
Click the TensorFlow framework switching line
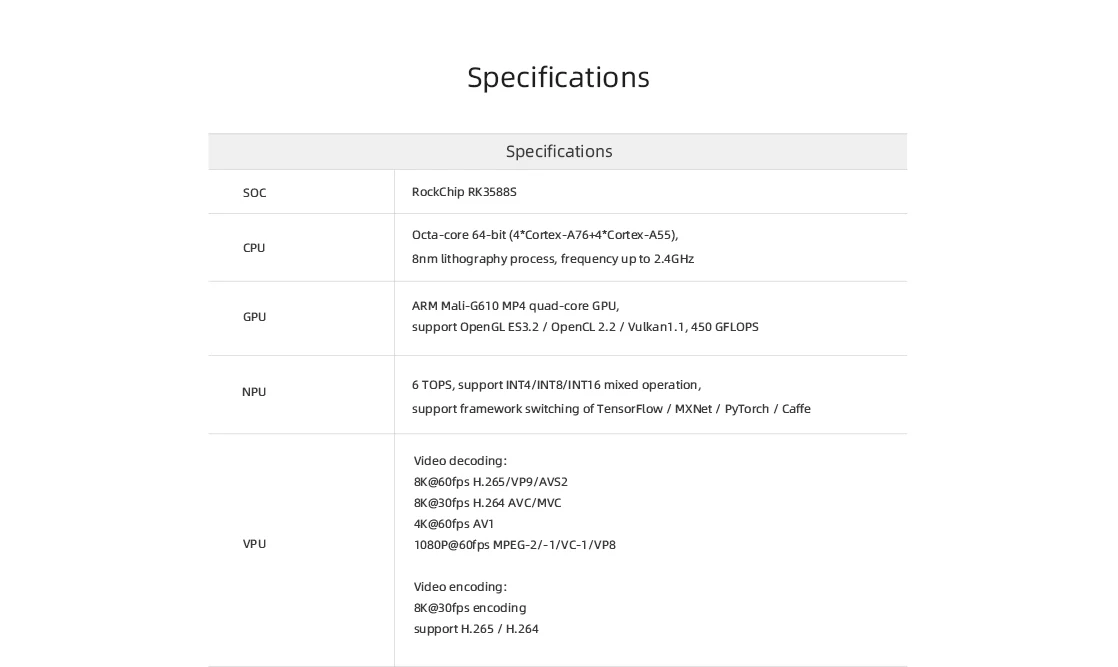tap(611, 409)
